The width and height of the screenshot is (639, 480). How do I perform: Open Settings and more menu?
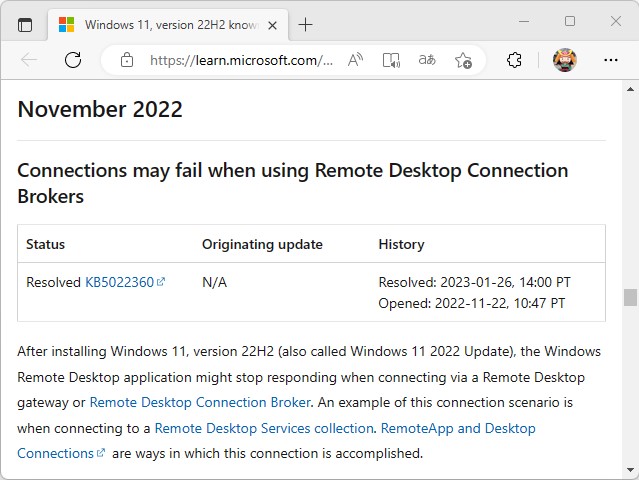(x=611, y=60)
